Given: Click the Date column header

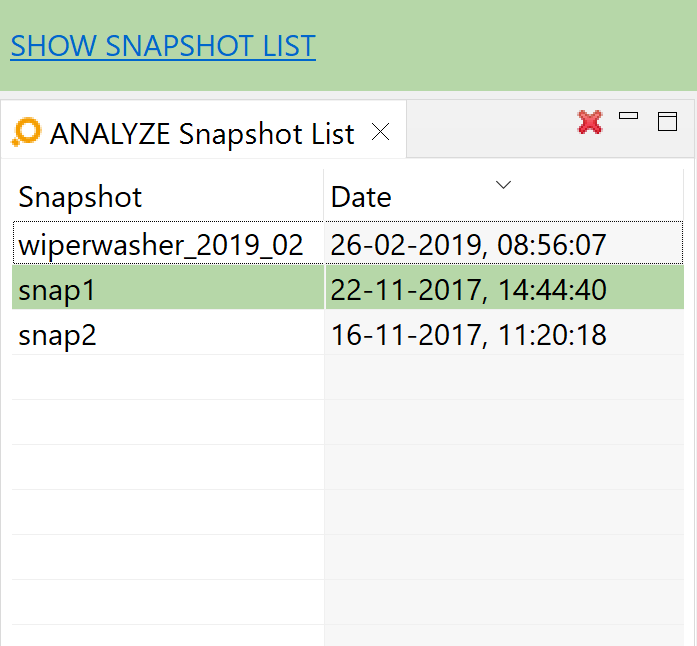Looking at the screenshot, I should [504, 196].
